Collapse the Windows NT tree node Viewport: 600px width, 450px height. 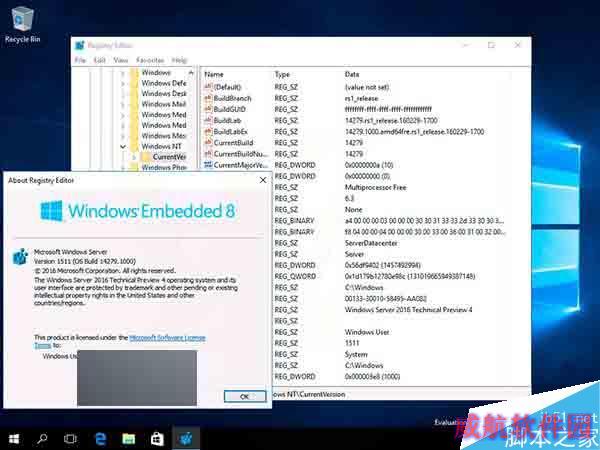[x=123, y=146]
